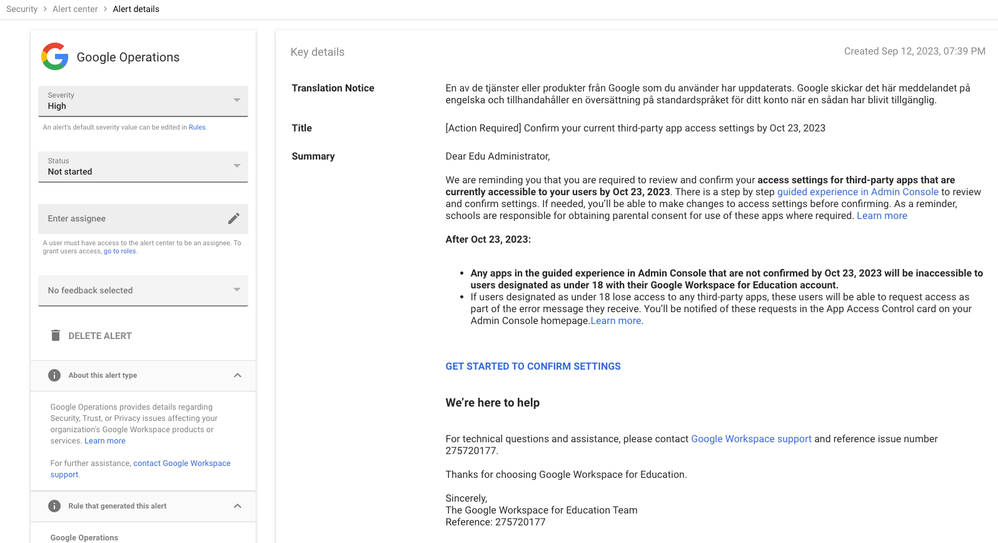Click the Key details heading

tap(317, 52)
